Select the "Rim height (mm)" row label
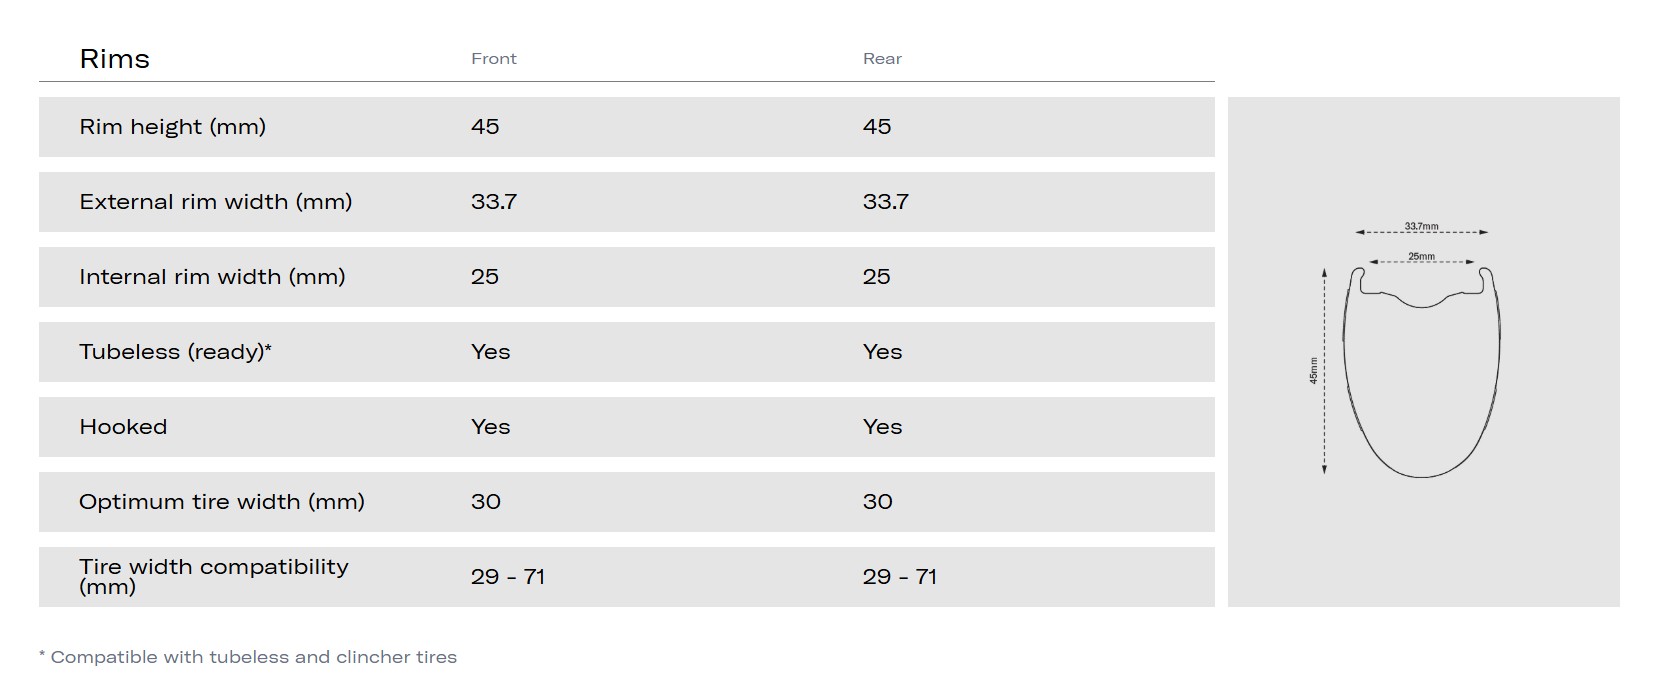The height and width of the screenshot is (696, 1669). [172, 127]
